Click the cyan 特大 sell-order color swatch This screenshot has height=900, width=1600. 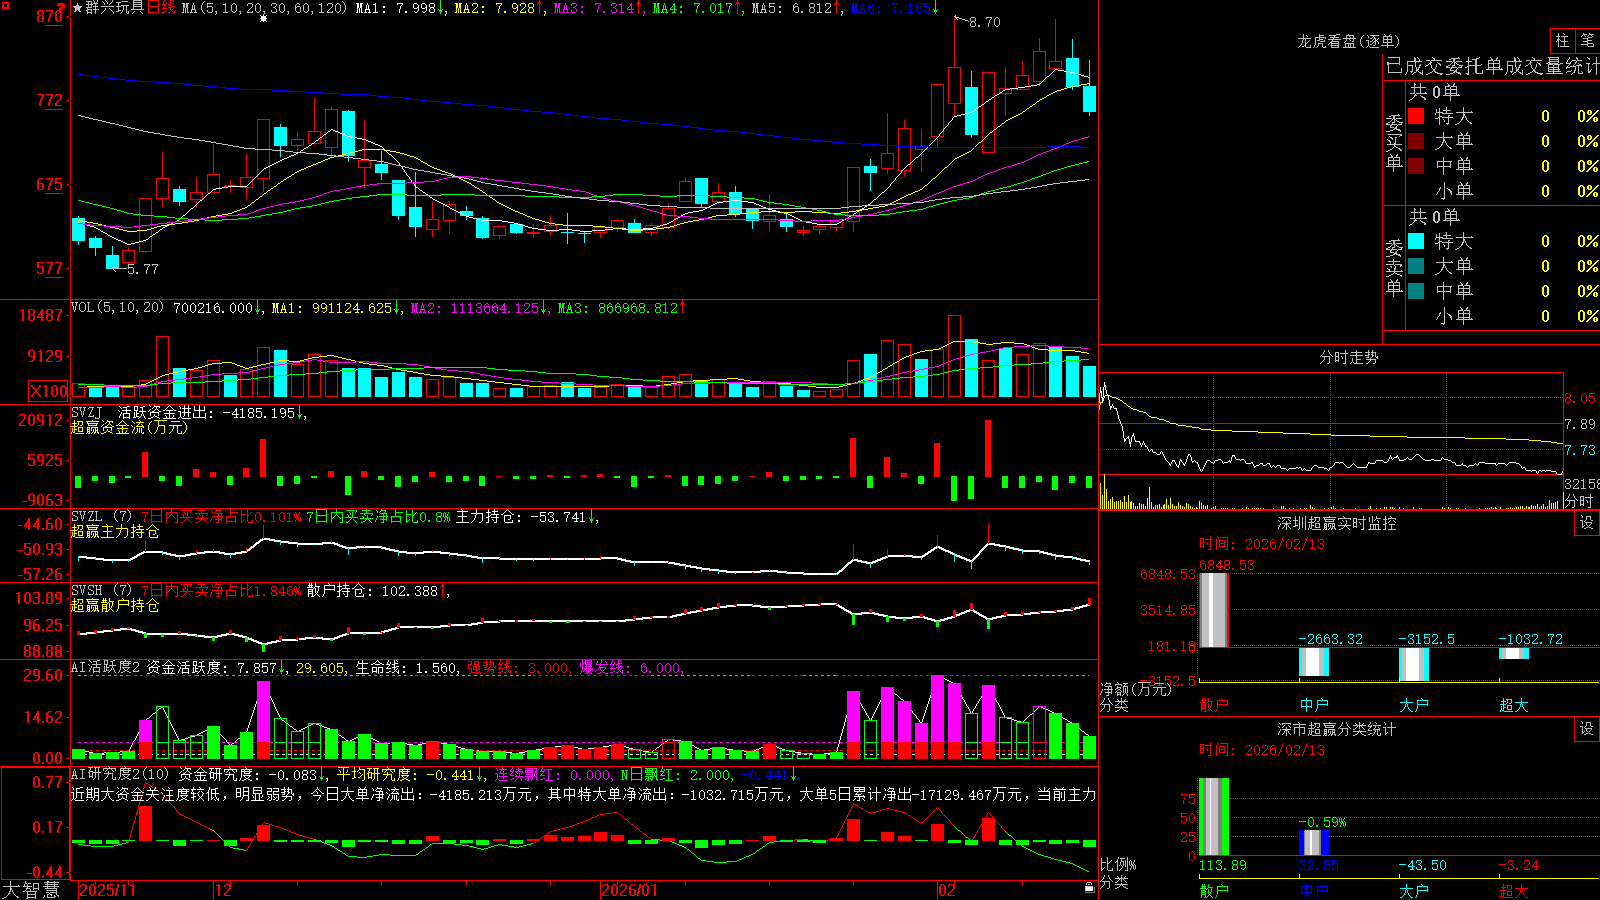point(1416,241)
